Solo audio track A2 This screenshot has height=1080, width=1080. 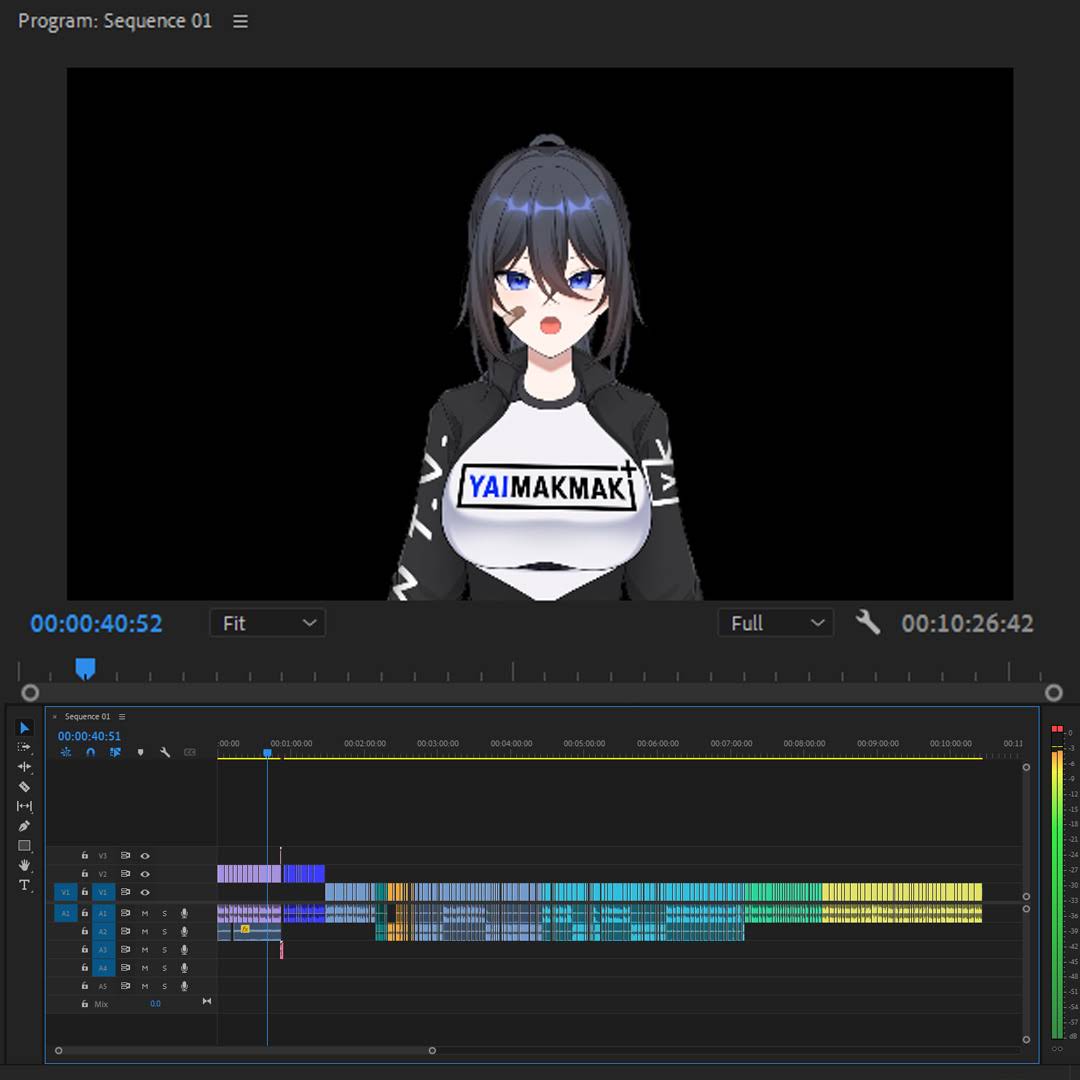coord(165,932)
